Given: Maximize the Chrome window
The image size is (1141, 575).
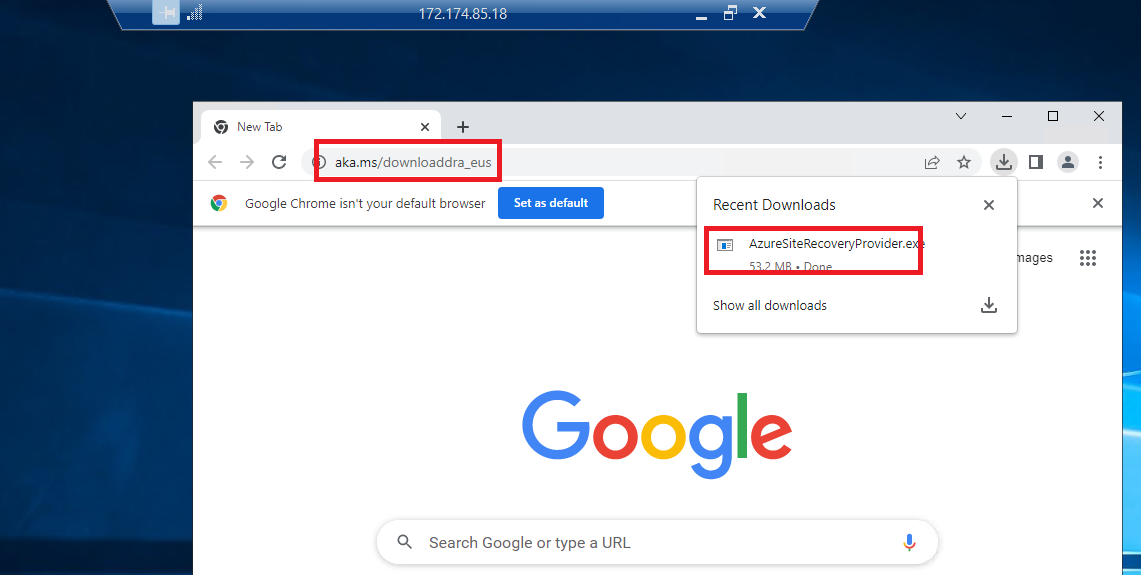Looking at the screenshot, I should click(1053, 116).
